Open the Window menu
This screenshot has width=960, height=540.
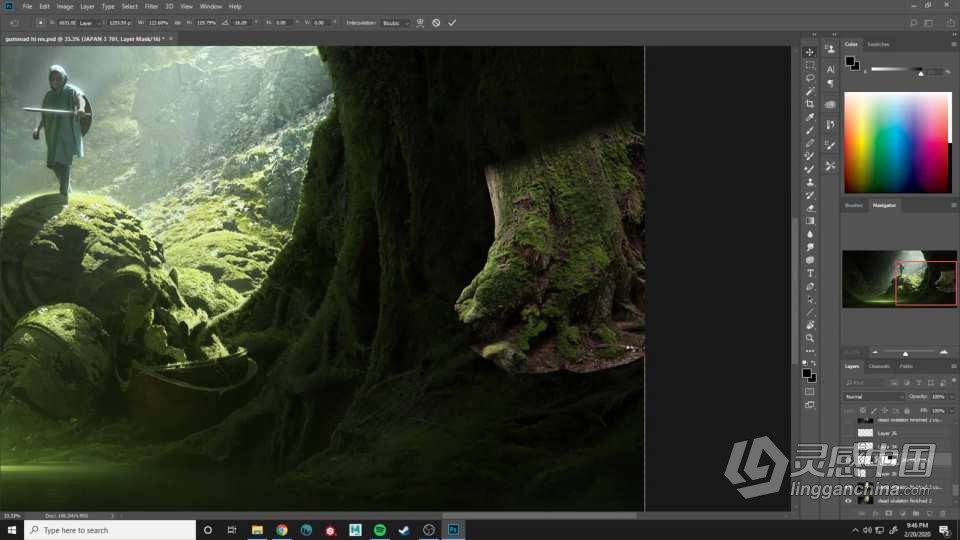click(211, 6)
